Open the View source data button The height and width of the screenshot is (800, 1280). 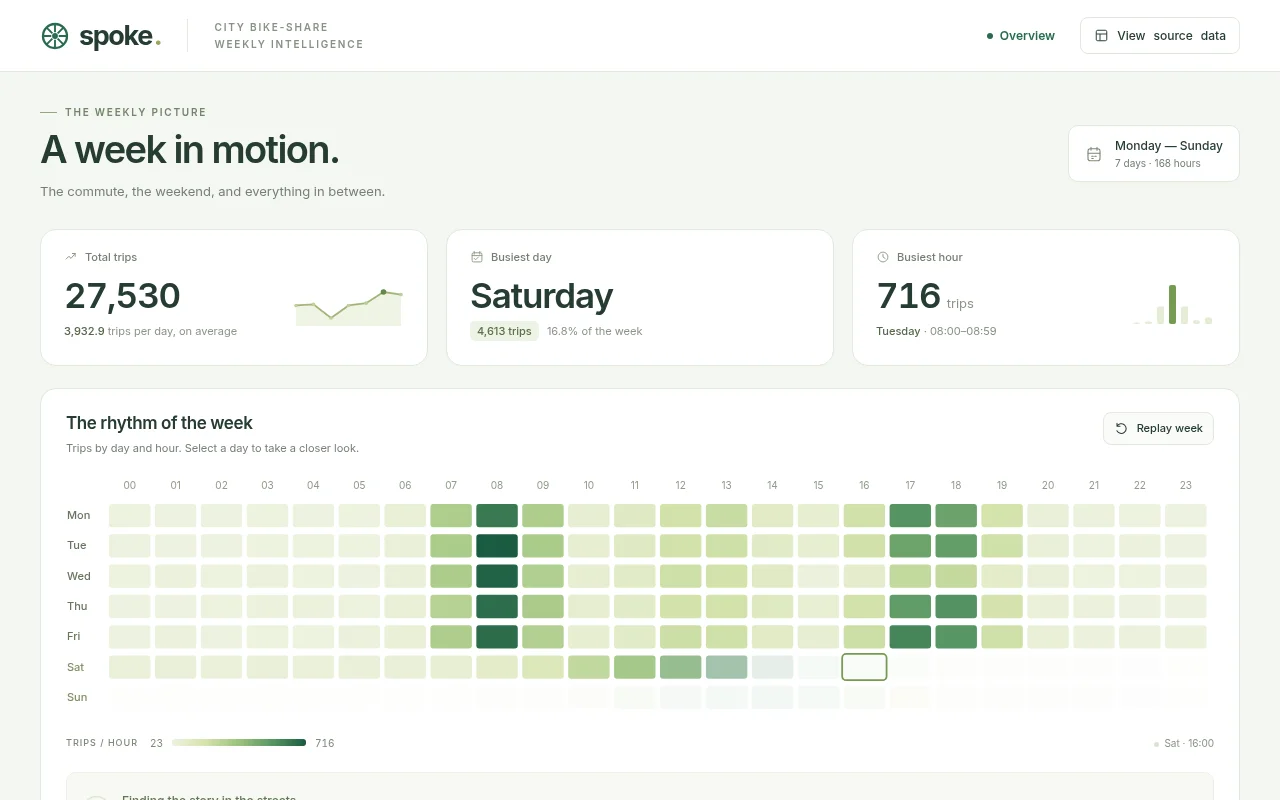pos(1160,35)
